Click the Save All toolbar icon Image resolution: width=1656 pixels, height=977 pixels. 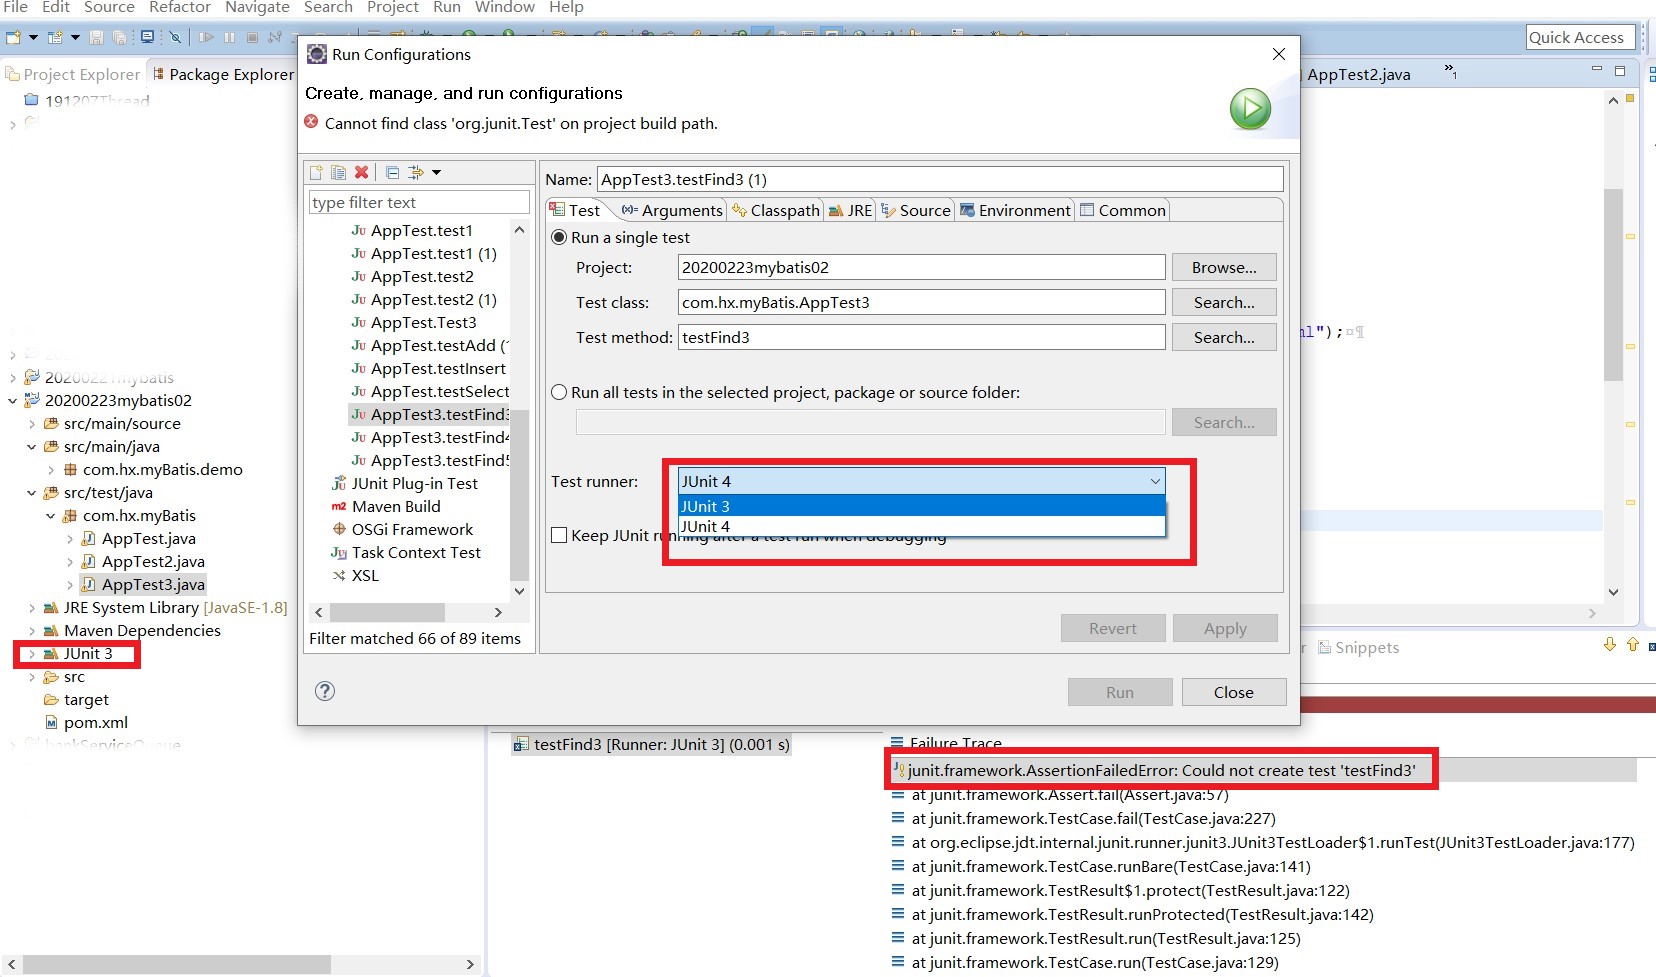click(119, 37)
